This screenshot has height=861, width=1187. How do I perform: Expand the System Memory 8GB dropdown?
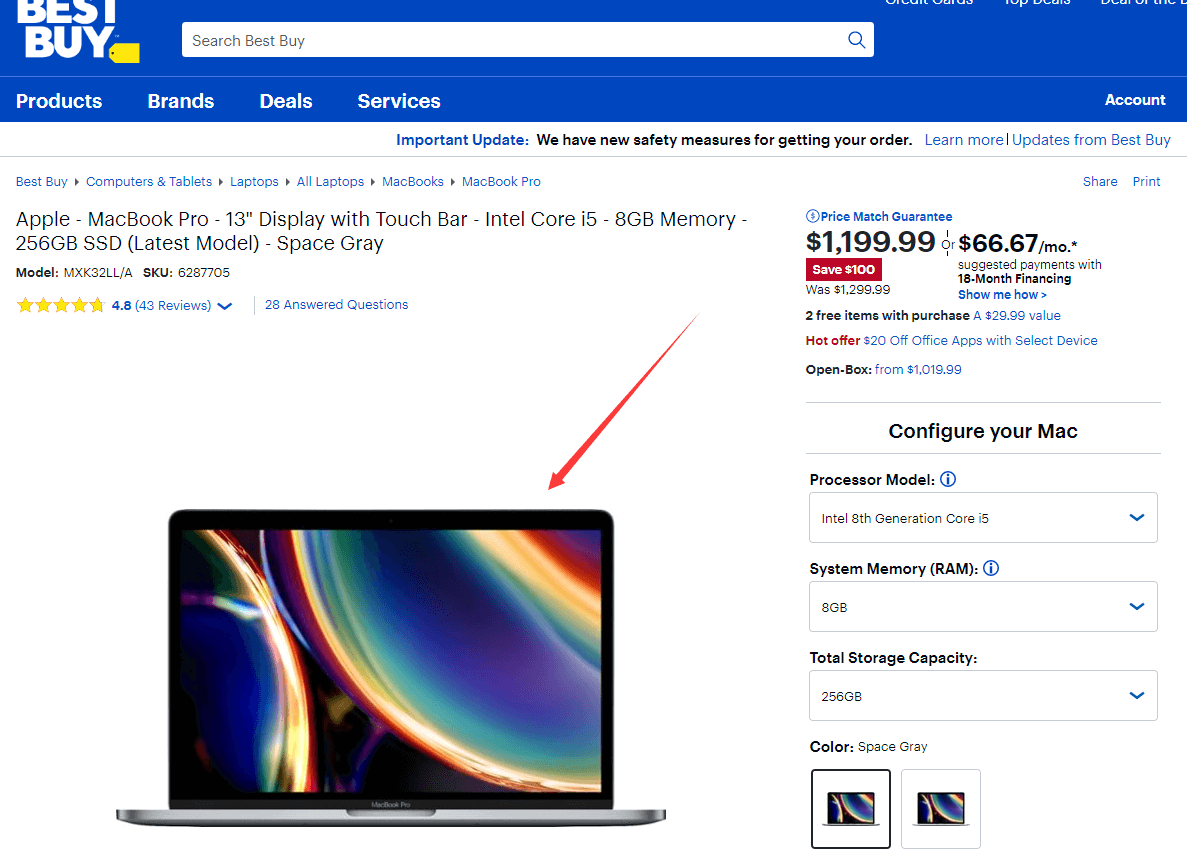(983, 607)
